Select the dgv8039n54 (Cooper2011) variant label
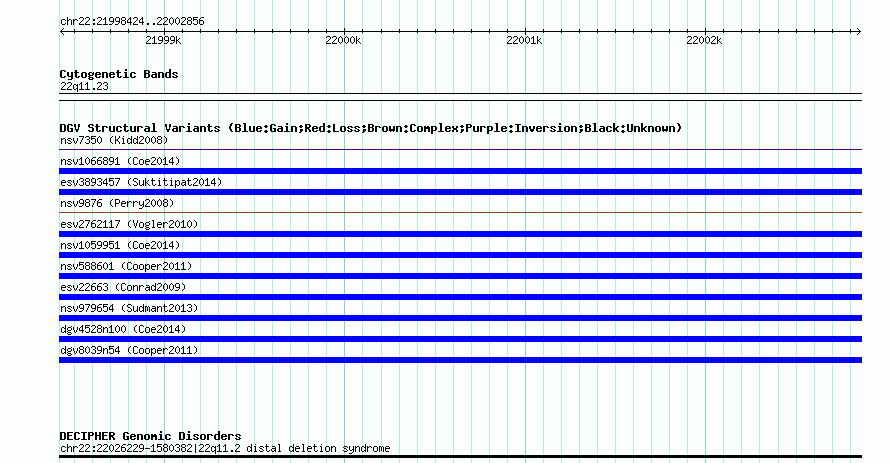Viewport: 890px width, 463px height. pyautogui.click(x=129, y=350)
